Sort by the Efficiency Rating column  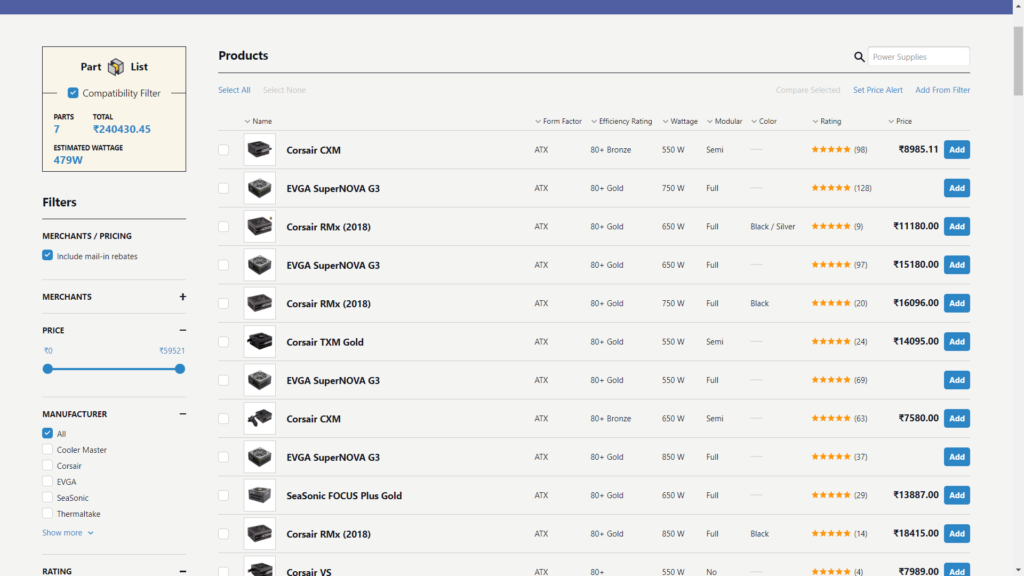[x=622, y=121]
